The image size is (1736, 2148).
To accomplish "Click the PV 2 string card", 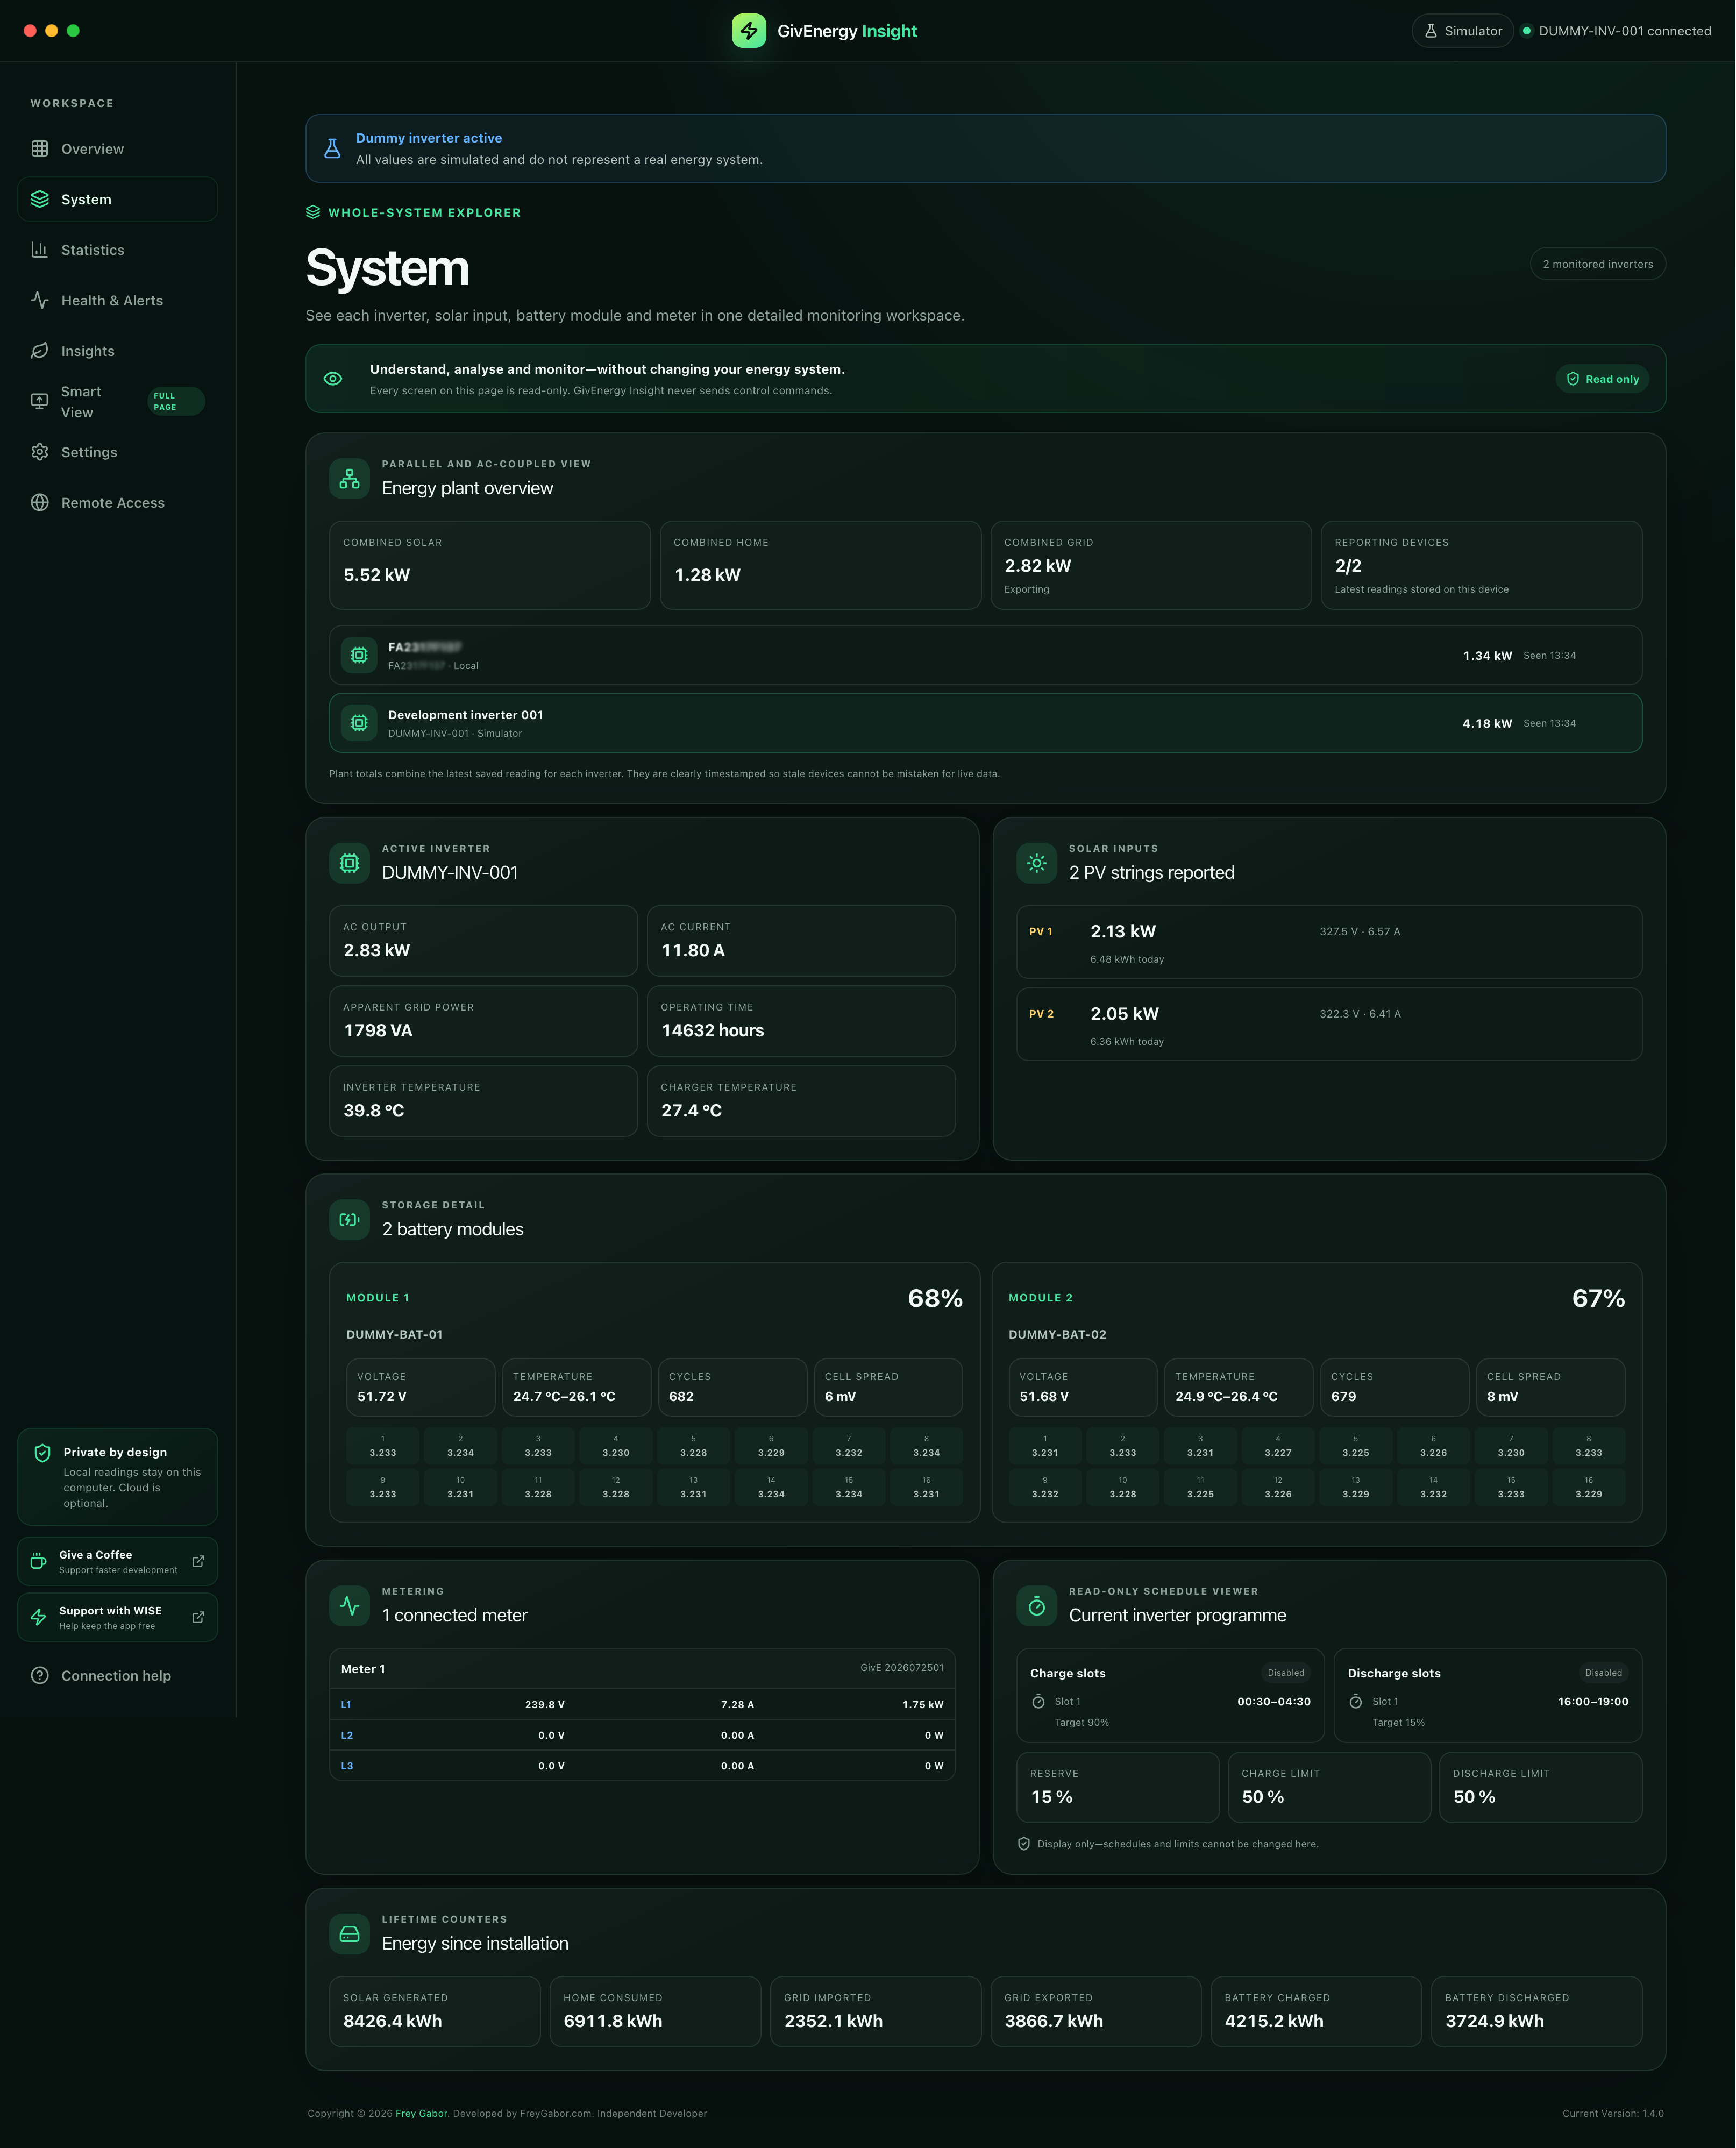I will [1329, 1024].
